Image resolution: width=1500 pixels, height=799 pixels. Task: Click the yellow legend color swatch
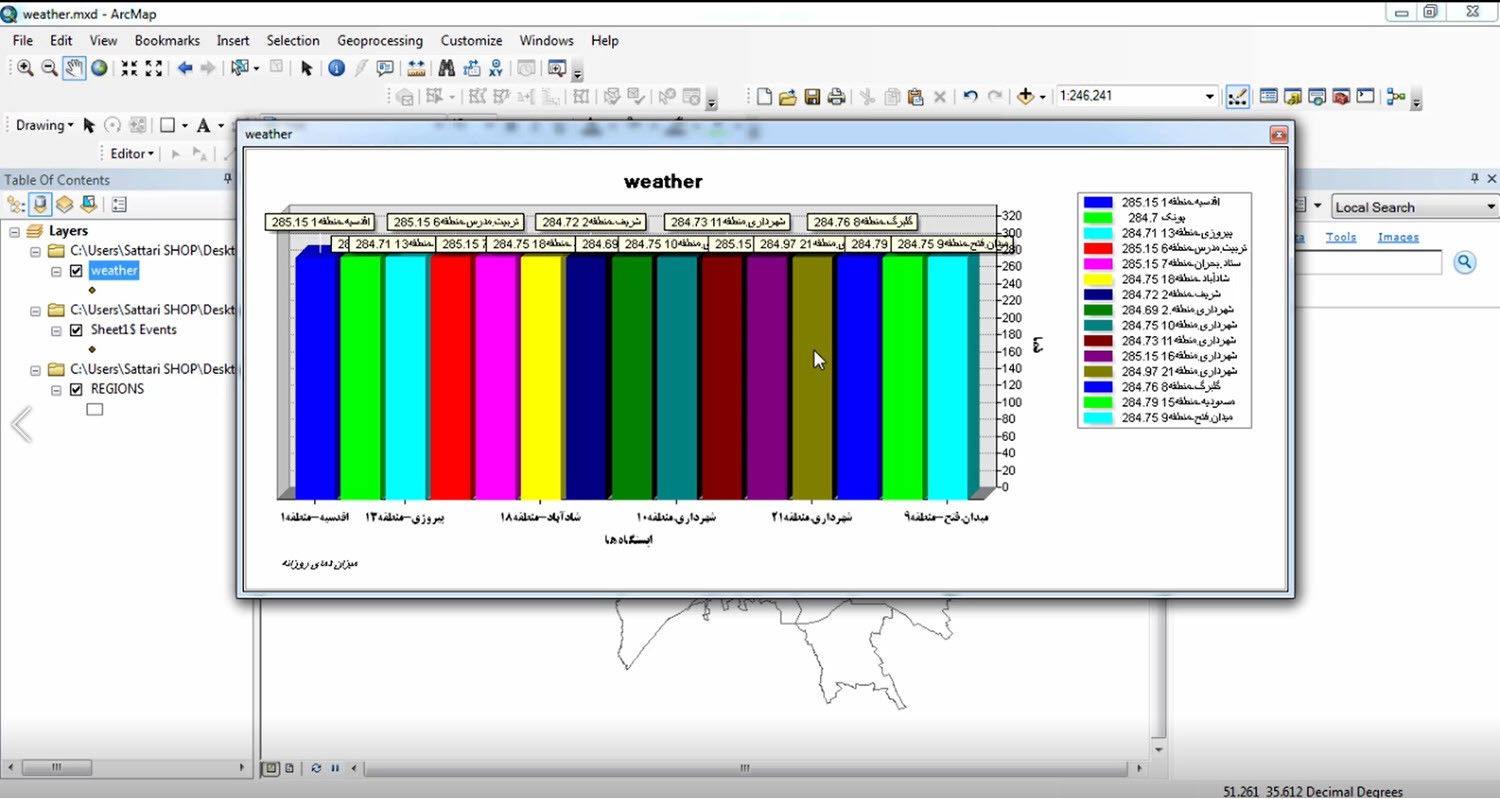coord(1098,279)
